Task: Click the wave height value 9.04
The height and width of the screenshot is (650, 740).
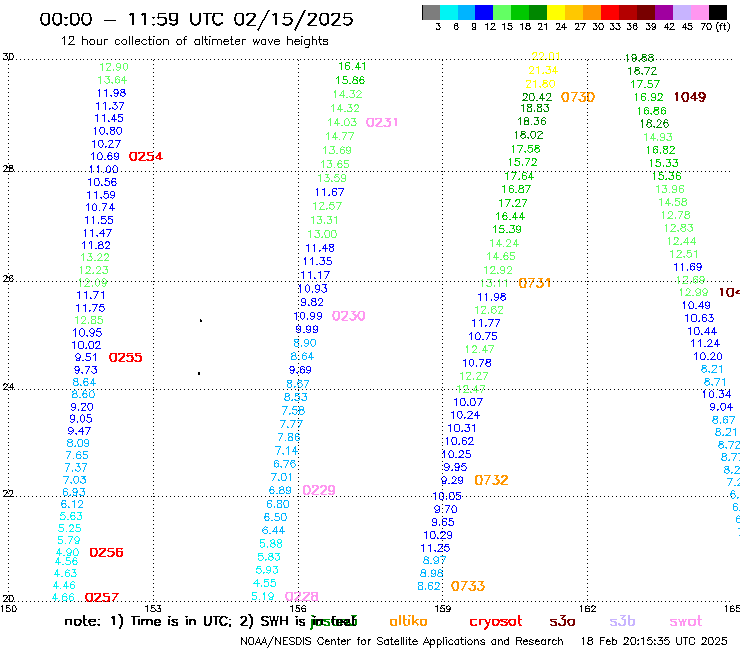Action: tap(722, 407)
